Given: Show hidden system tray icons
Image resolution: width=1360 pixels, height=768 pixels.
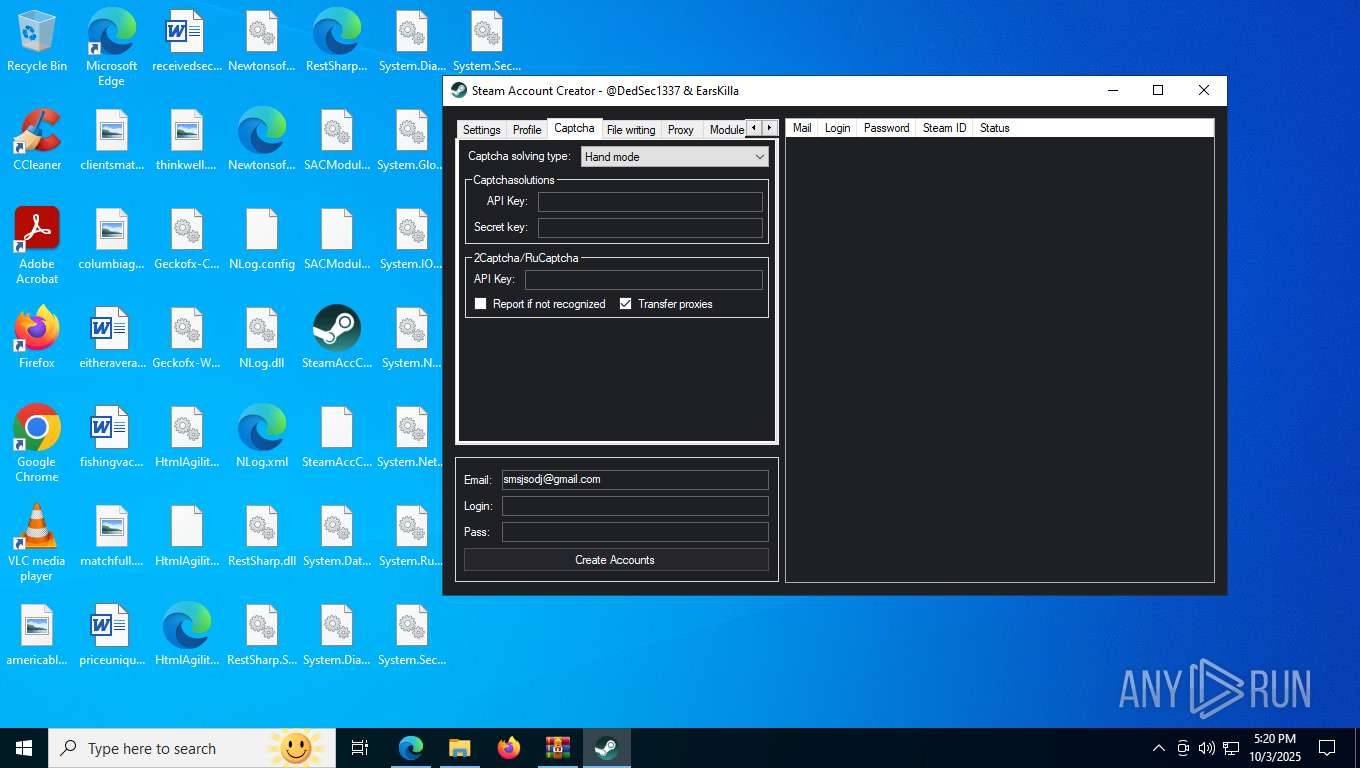Looking at the screenshot, I should tap(1159, 748).
